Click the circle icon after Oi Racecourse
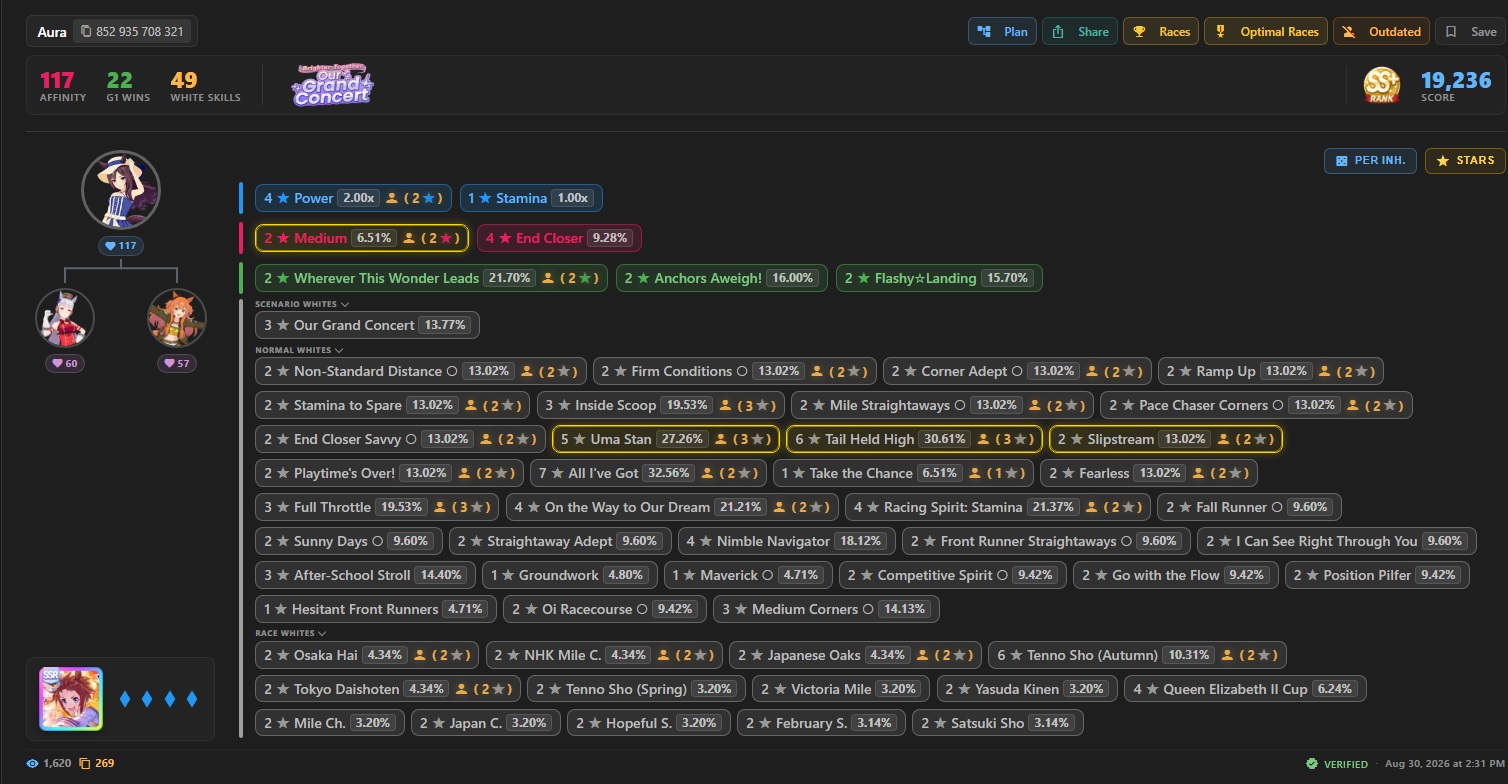Screen dimensions: 1508x784 (642, 609)
